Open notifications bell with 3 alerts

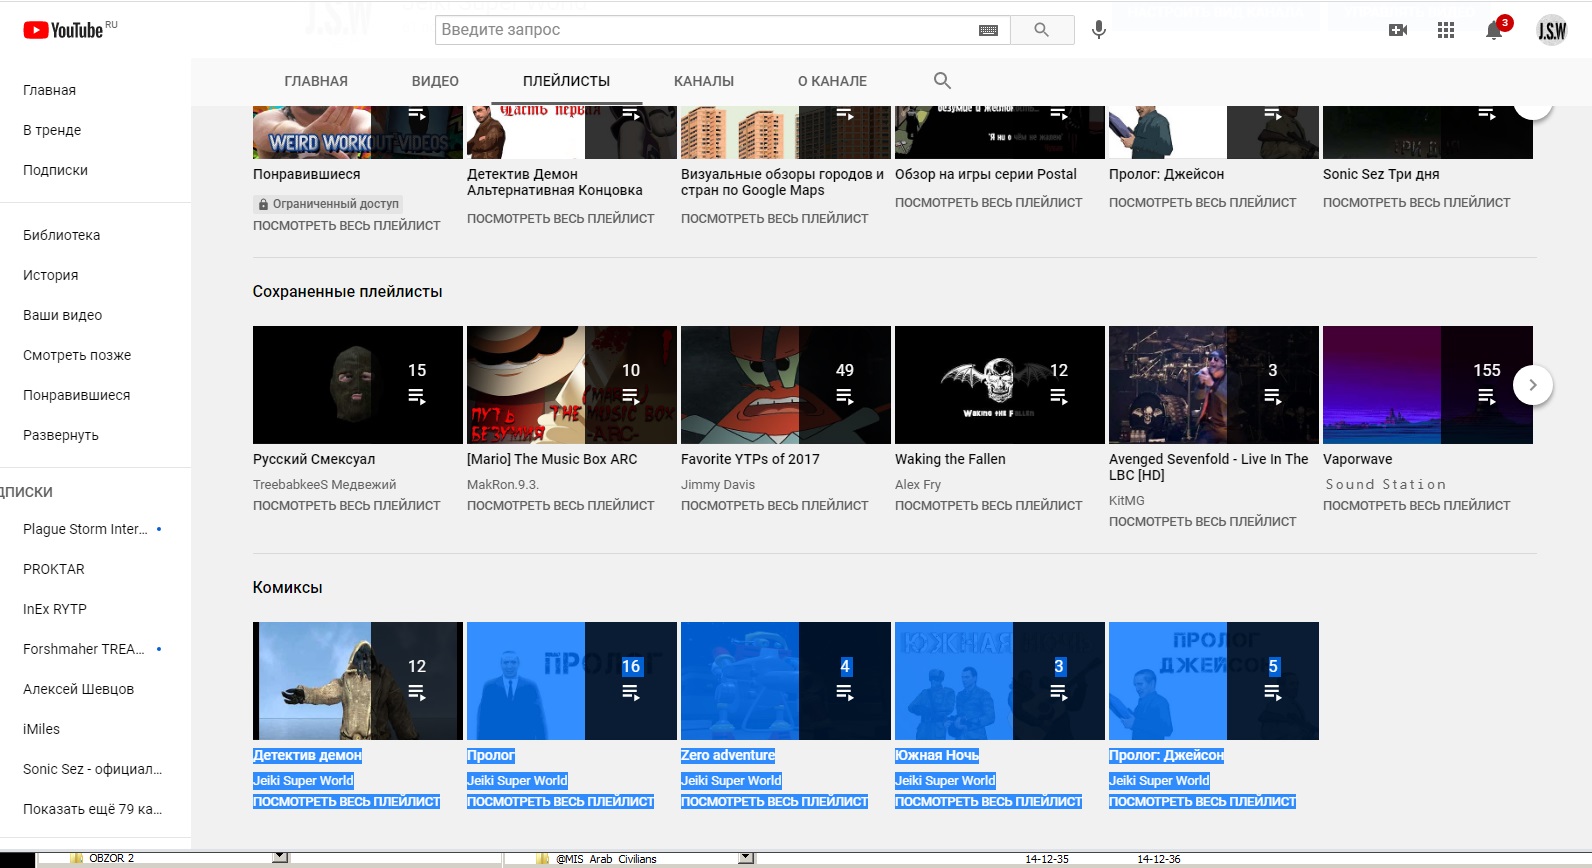coord(1494,30)
